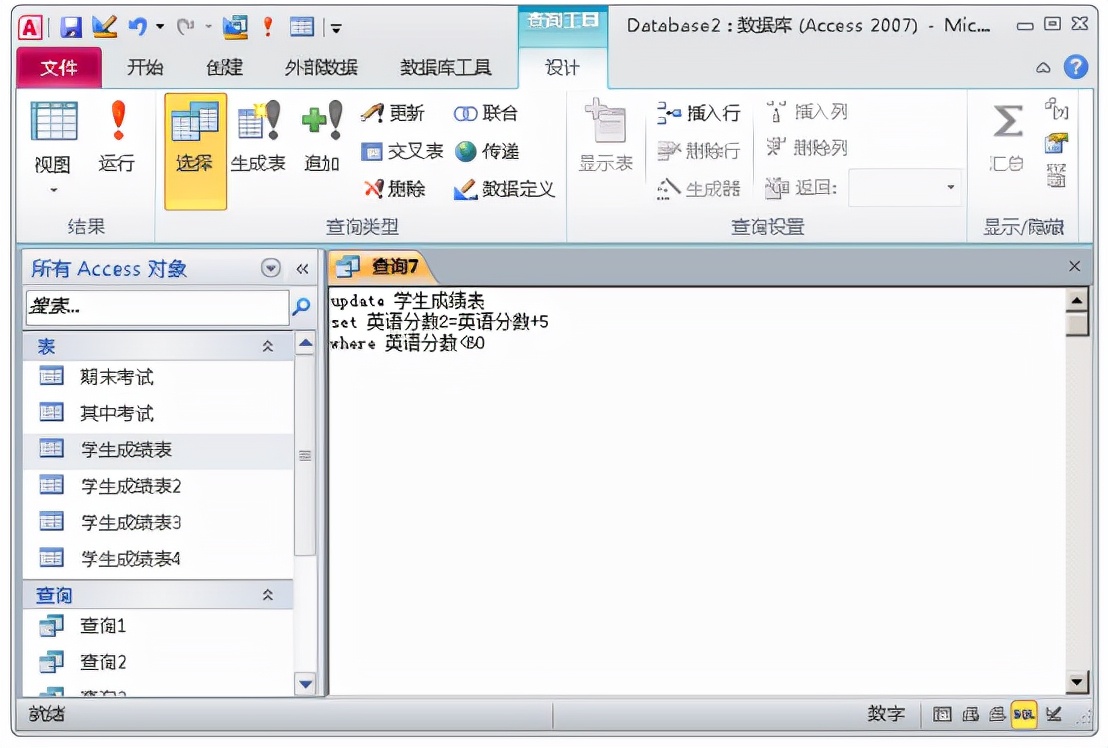Switch to Datasheet view via the status bar icon
Image resolution: width=1108 pixels, height=748 pixels.
tap(941, 714)
